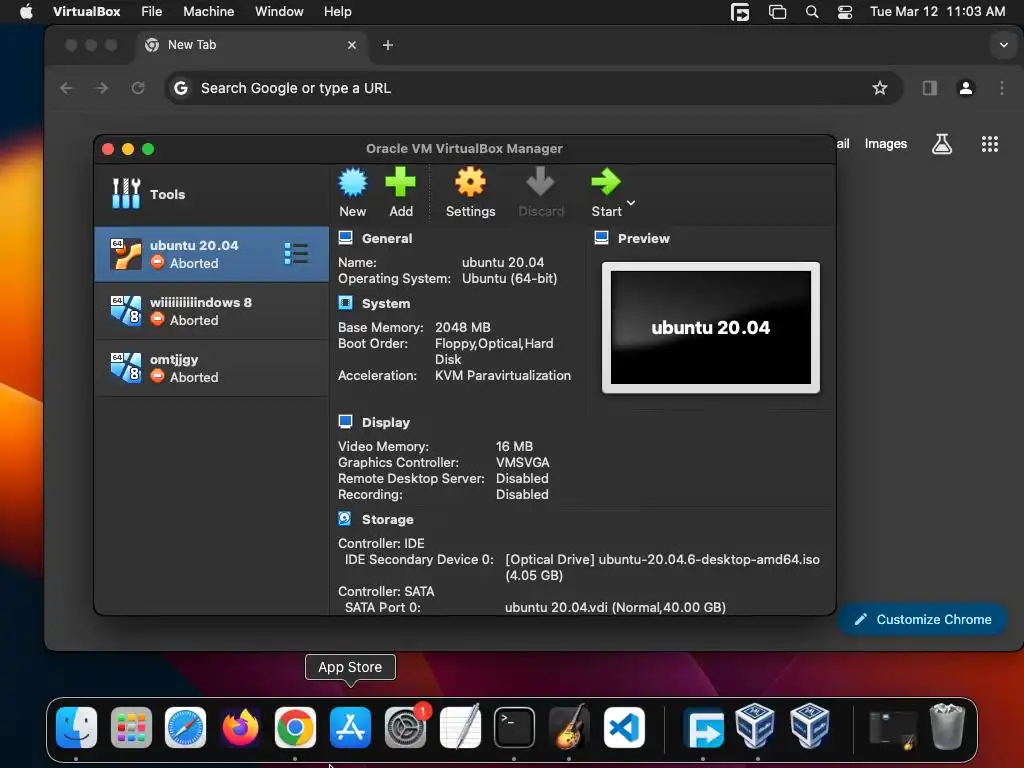Click the Add virtual machine icon
The height and width of the screenshot is (768, 1024).
coord(400,182)
